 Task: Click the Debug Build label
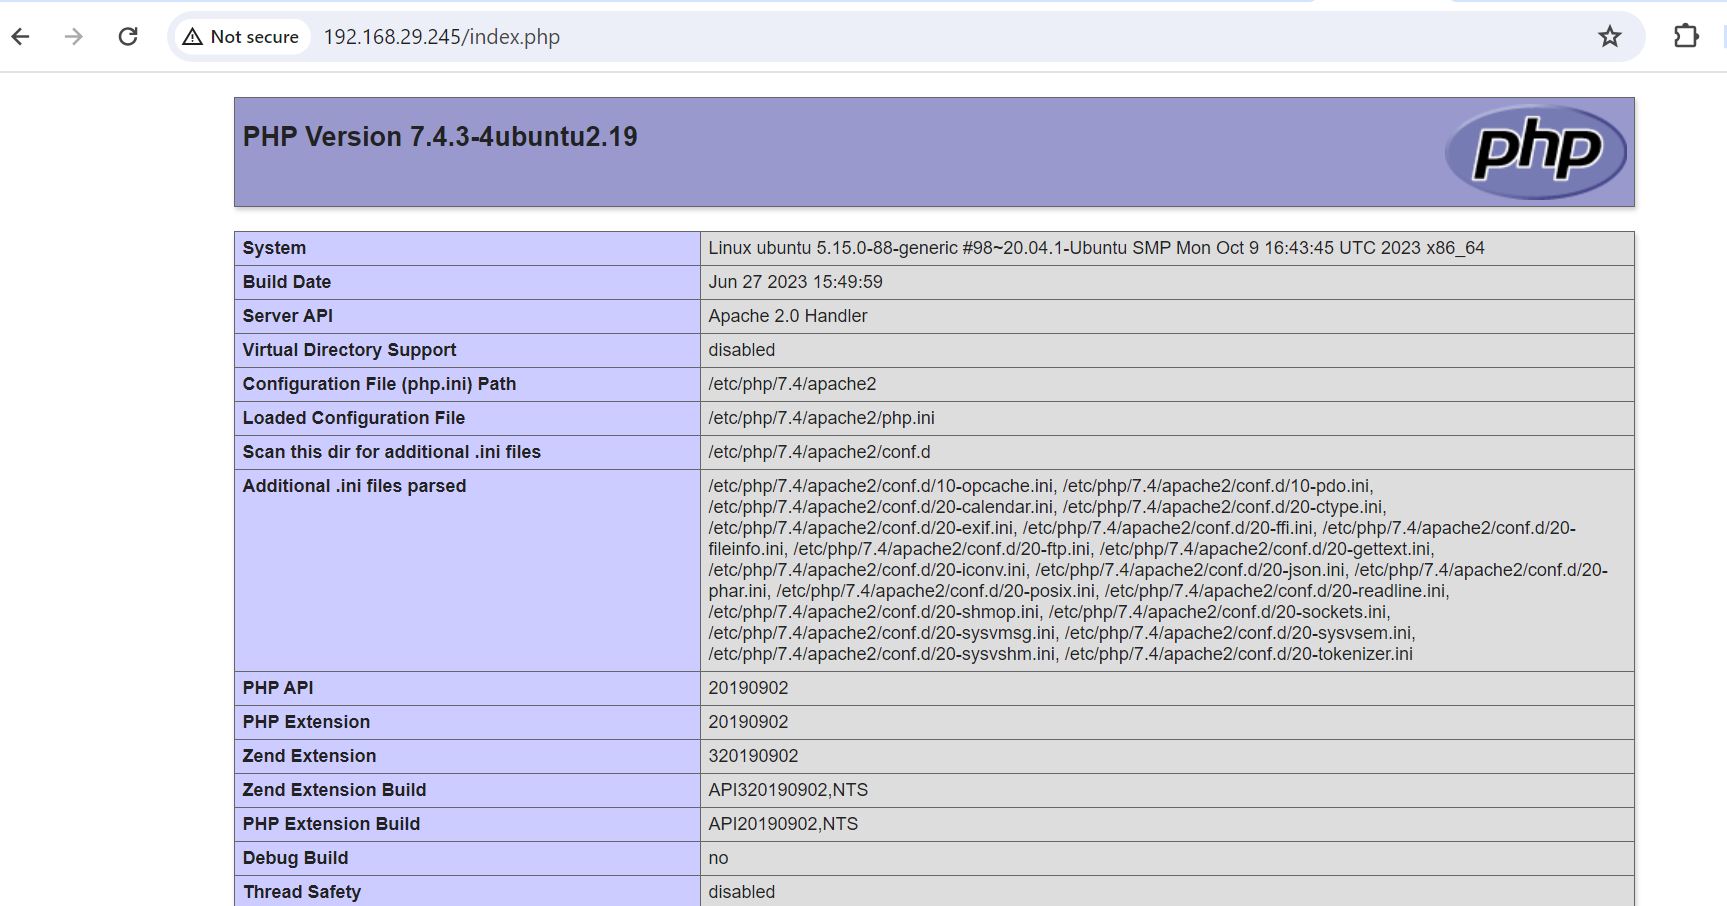point(295,858)
